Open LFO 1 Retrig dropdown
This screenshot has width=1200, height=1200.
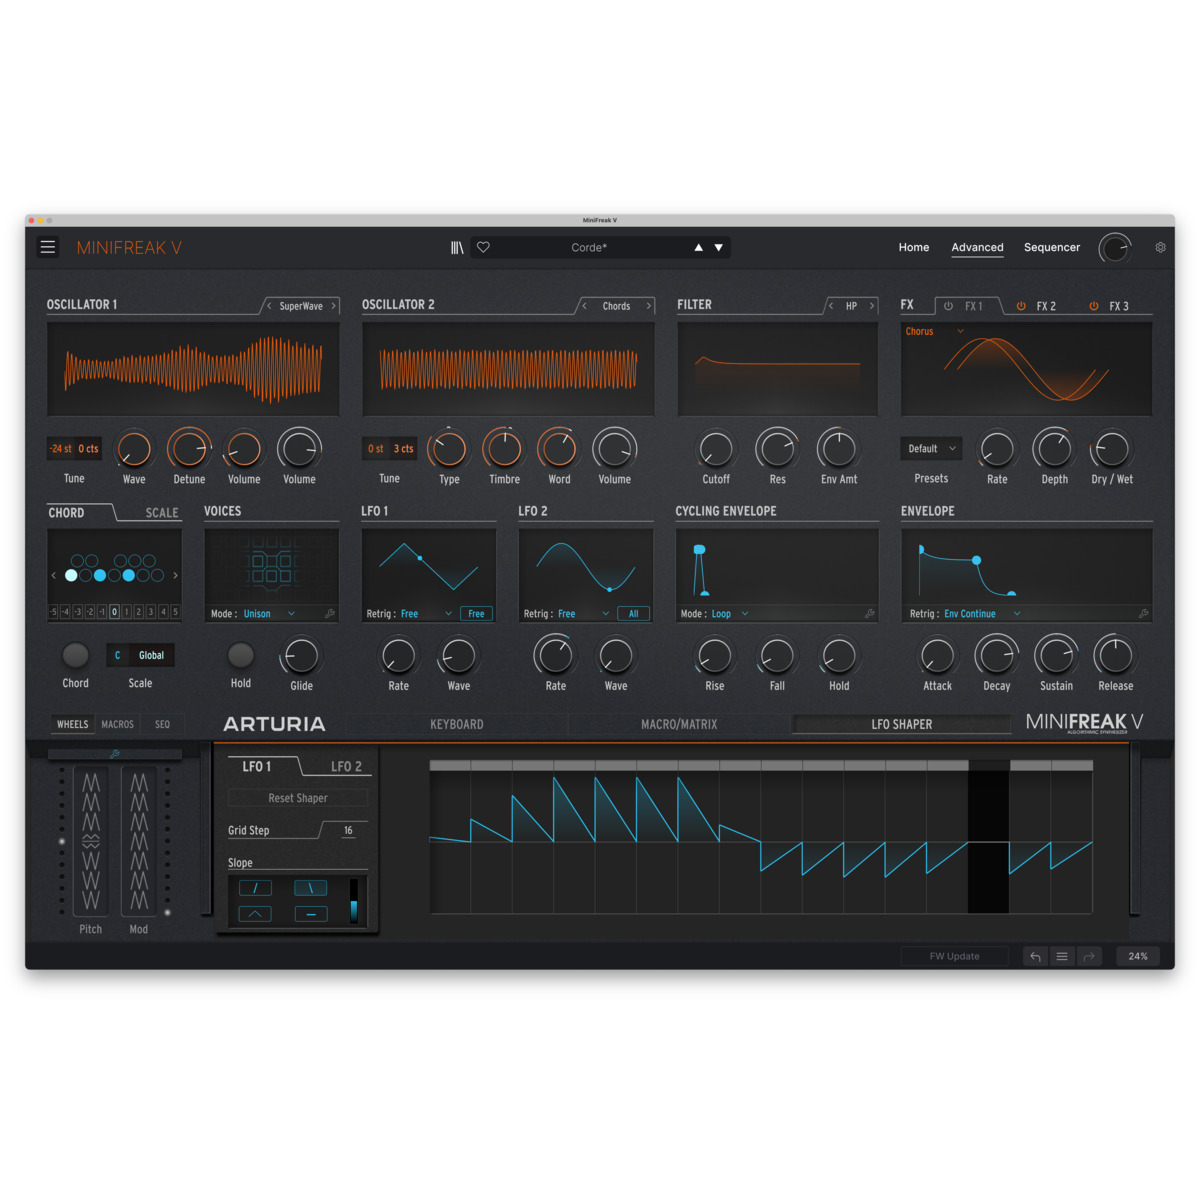click(427, 614)
